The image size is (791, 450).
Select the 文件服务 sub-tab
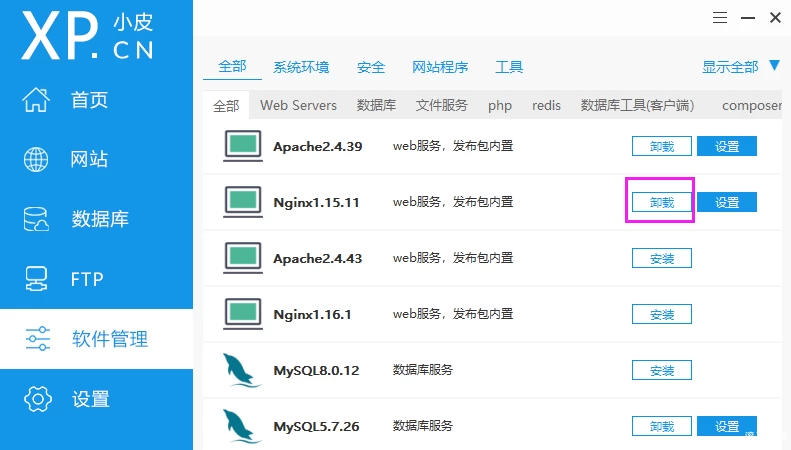[x=442, y=105]
